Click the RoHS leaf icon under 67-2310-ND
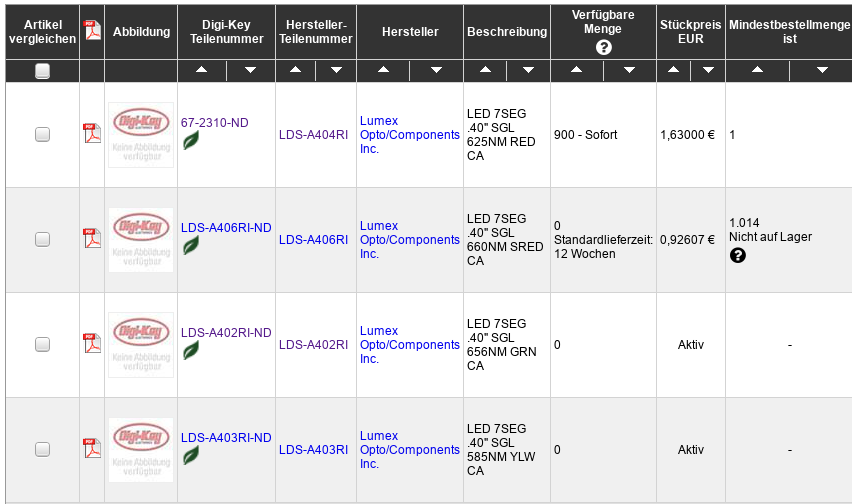This screenshot has height=504, width=852. tap(190, 140)
